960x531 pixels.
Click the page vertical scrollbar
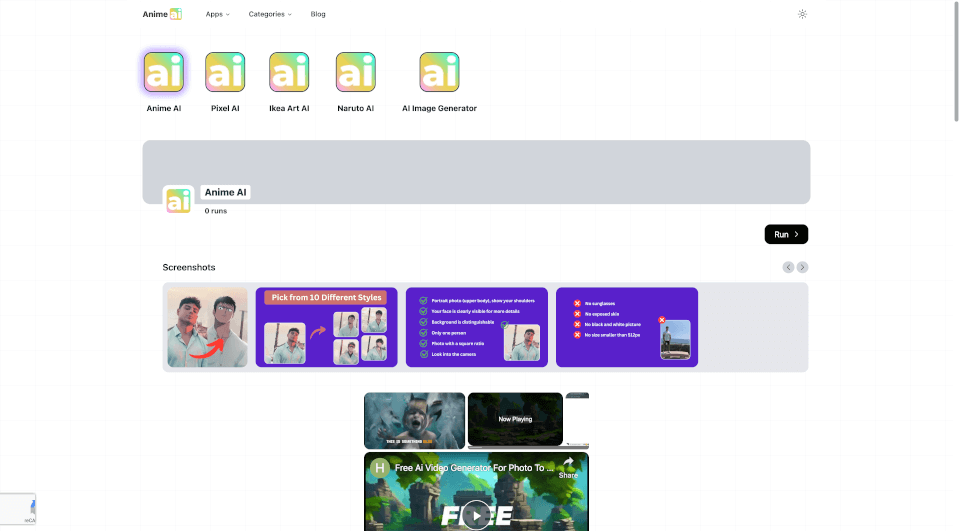pos(956,61)
